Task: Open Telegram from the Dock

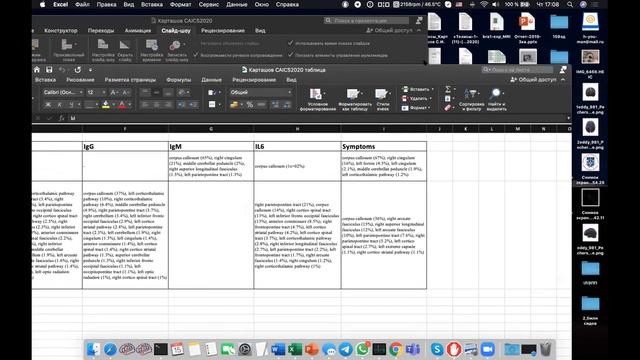Action: (346, 349)
